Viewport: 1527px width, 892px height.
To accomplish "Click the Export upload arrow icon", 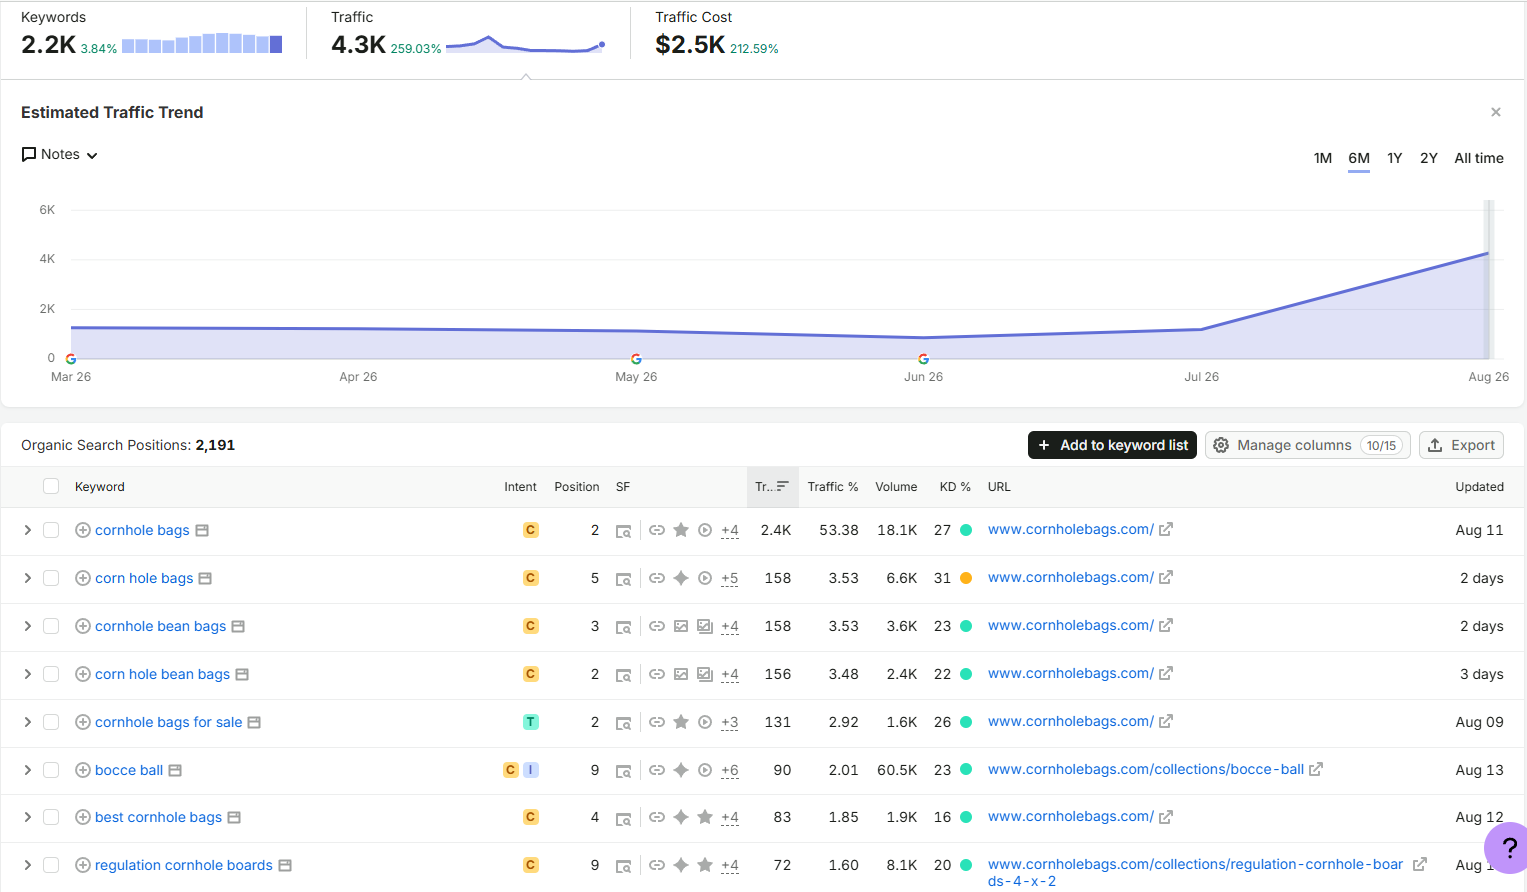I will coord(1435,445).
